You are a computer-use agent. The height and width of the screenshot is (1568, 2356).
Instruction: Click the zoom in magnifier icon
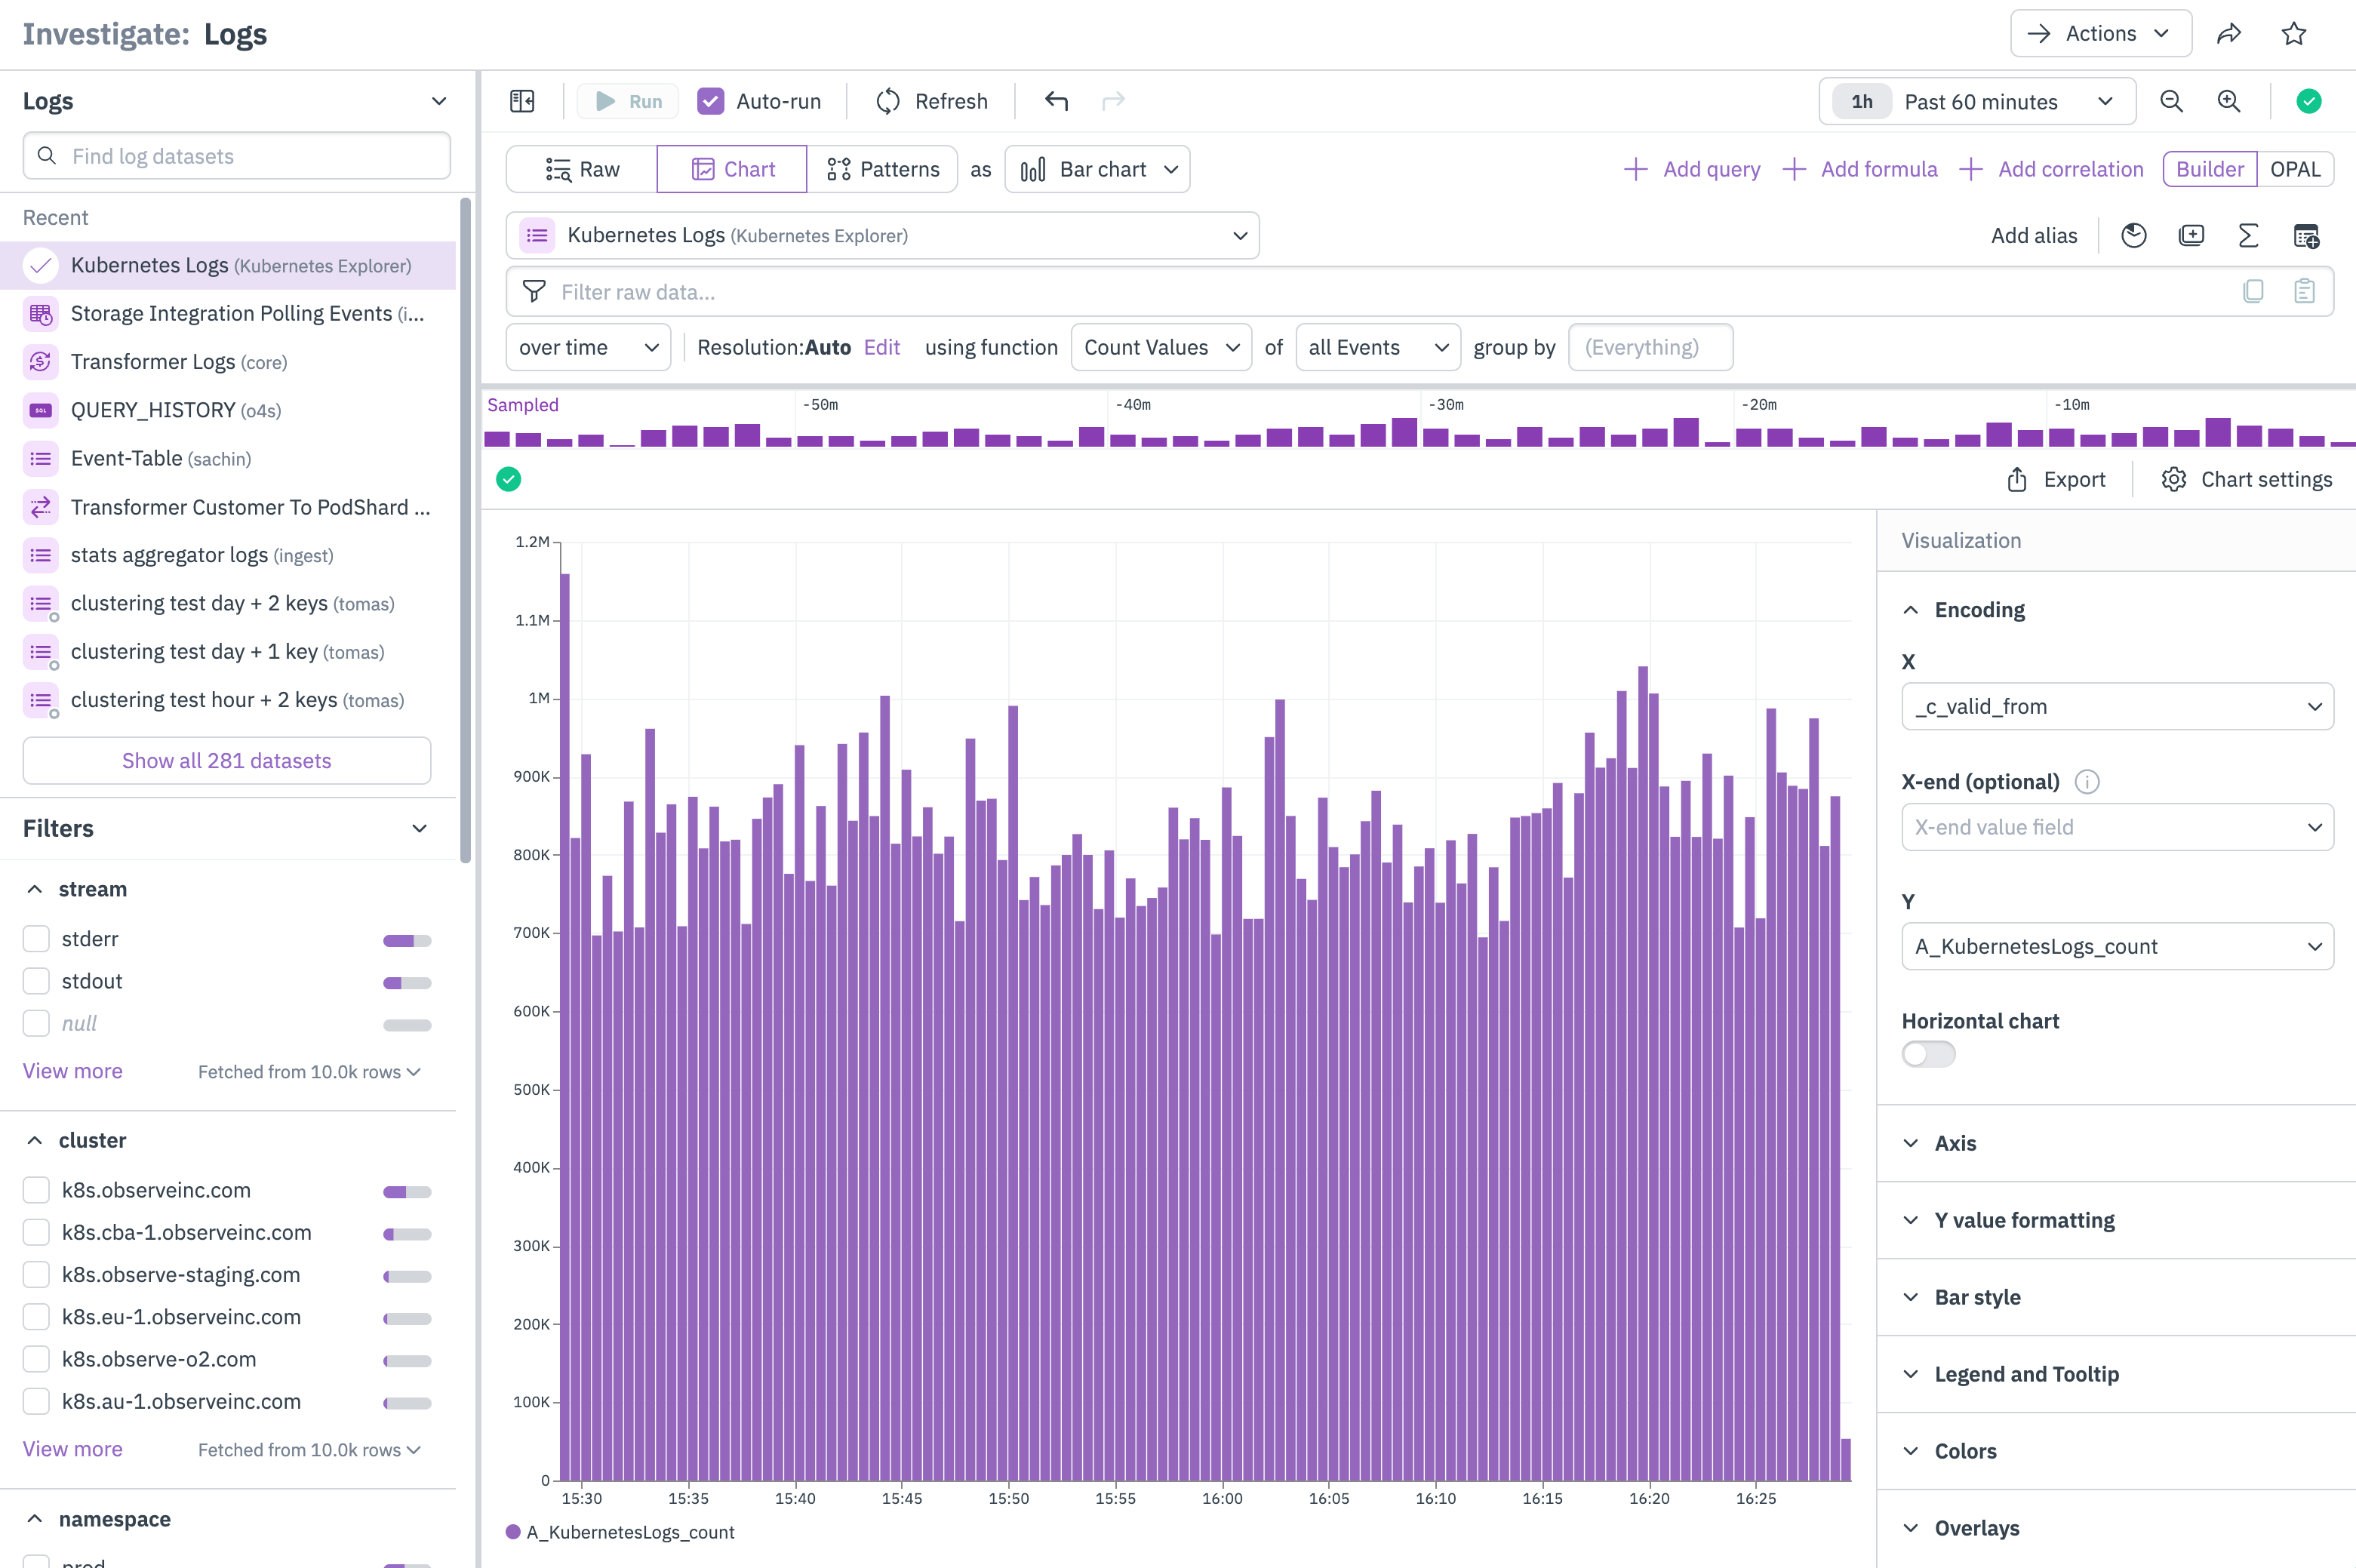2228,101
